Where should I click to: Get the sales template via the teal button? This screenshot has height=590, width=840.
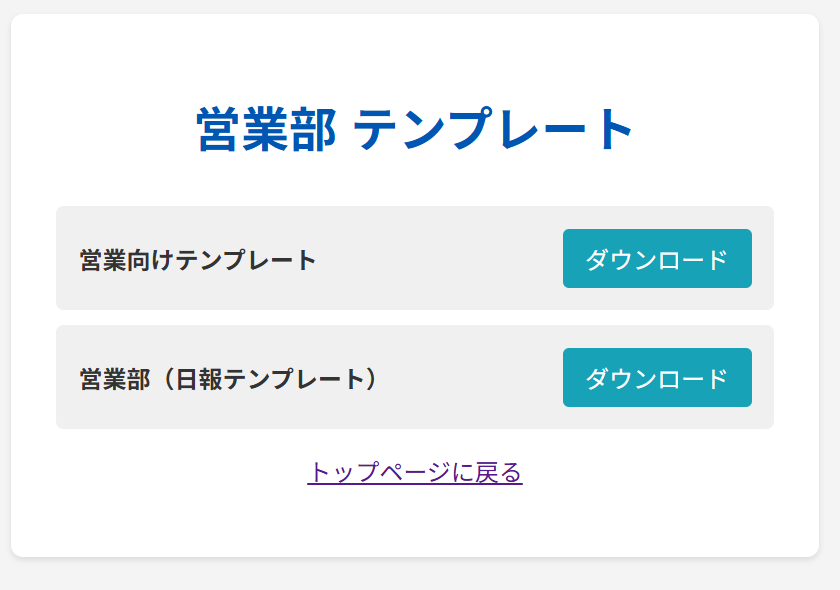tap(657, 258)
